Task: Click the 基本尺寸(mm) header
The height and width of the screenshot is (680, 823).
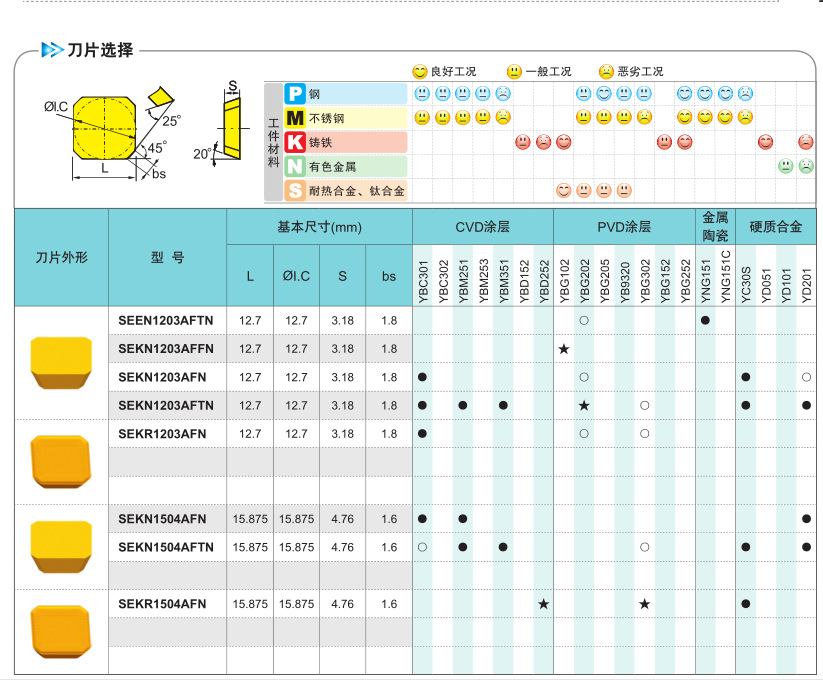Action: click(x=319, y=227)
